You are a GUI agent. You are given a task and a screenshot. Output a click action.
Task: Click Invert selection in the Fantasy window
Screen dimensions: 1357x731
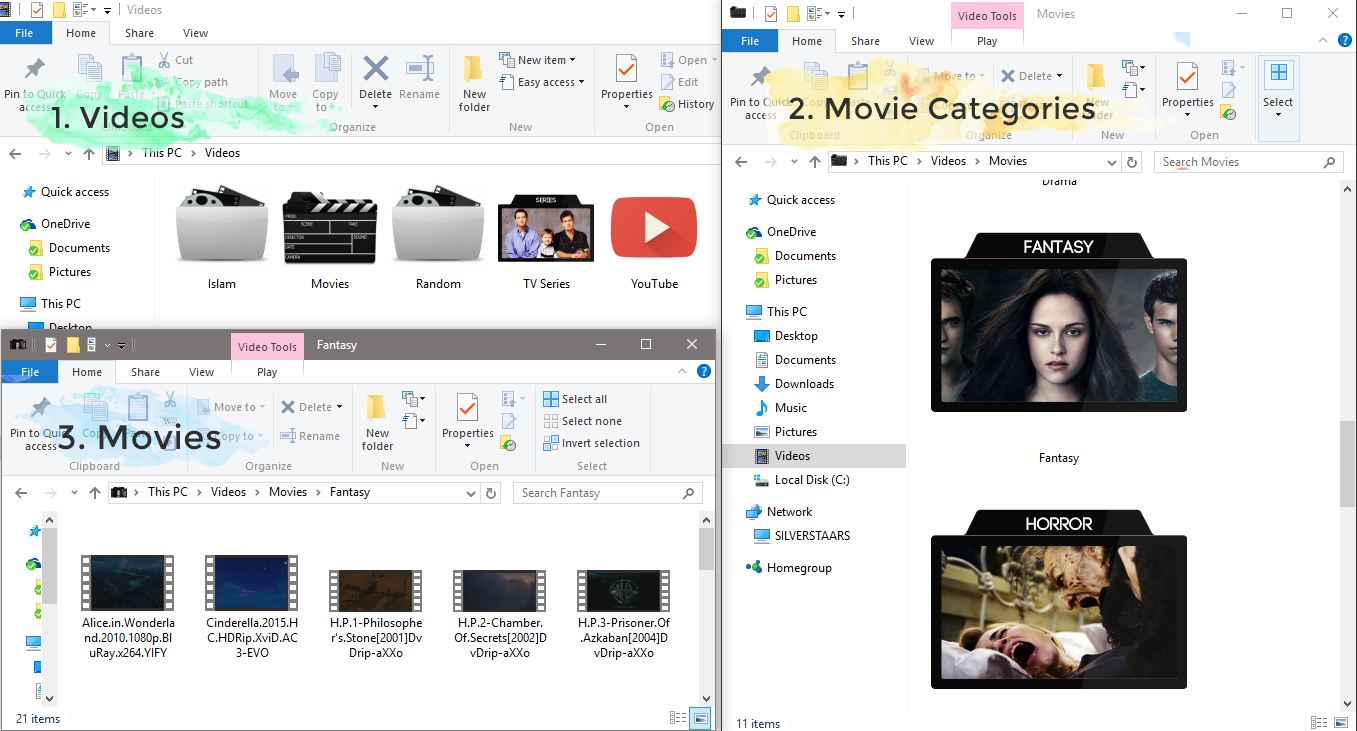click(591, 443)
